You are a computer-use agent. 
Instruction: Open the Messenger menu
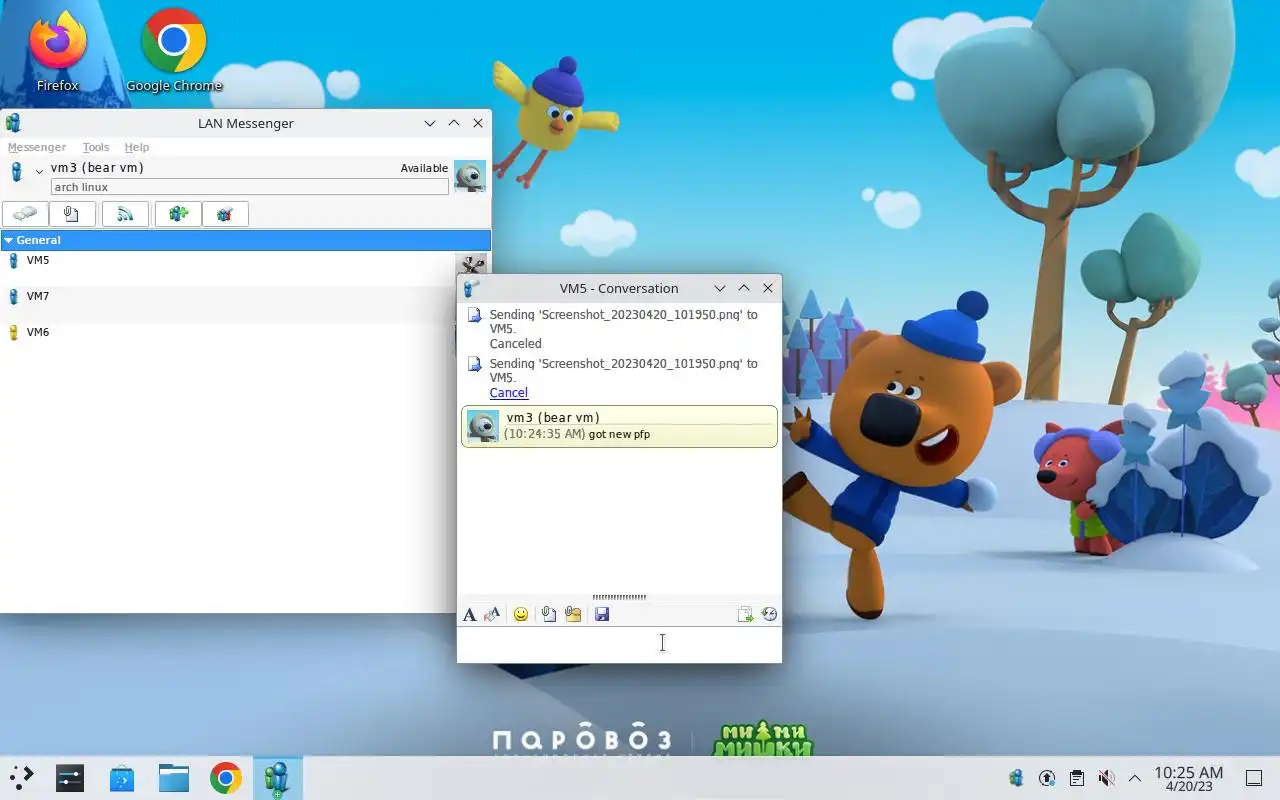point(37,147)
